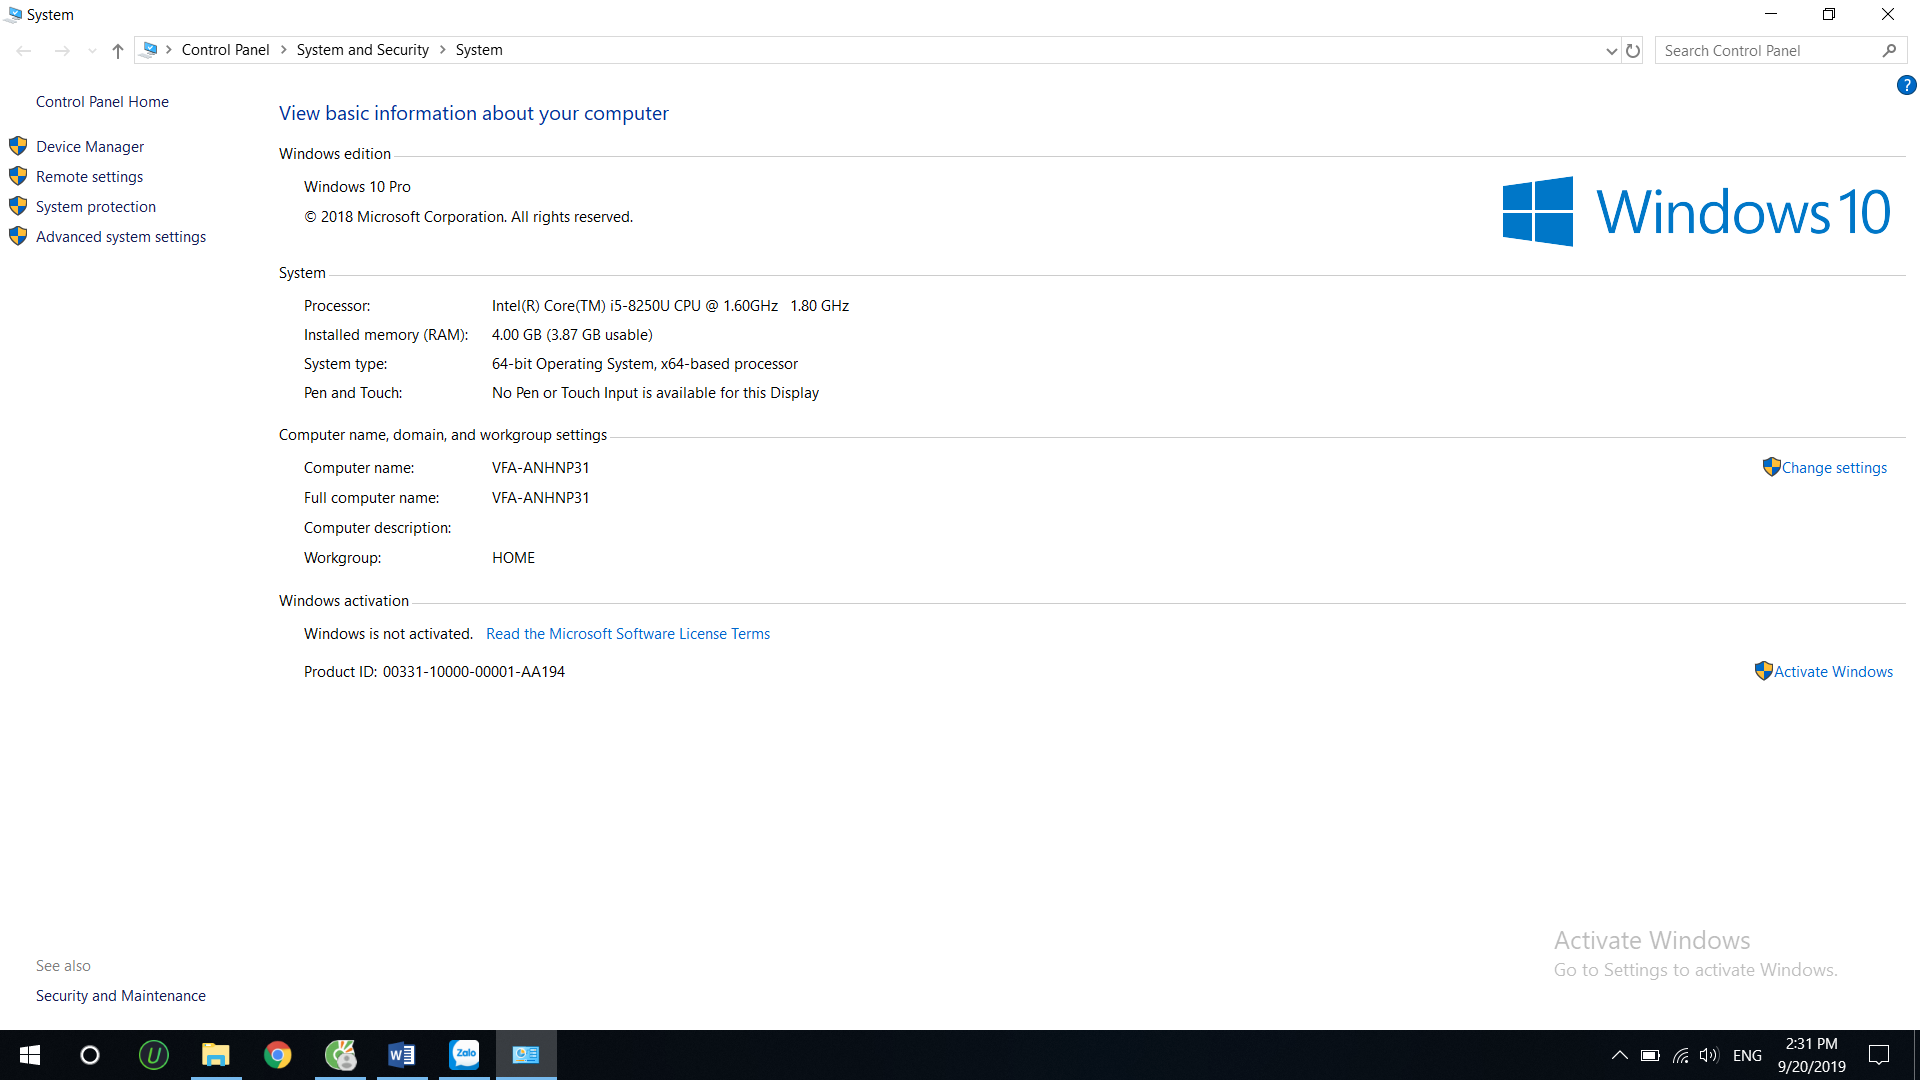
Task: Click the Product ID 00331-10000-00001-AA194 text
Action: [x=474, y=672]
